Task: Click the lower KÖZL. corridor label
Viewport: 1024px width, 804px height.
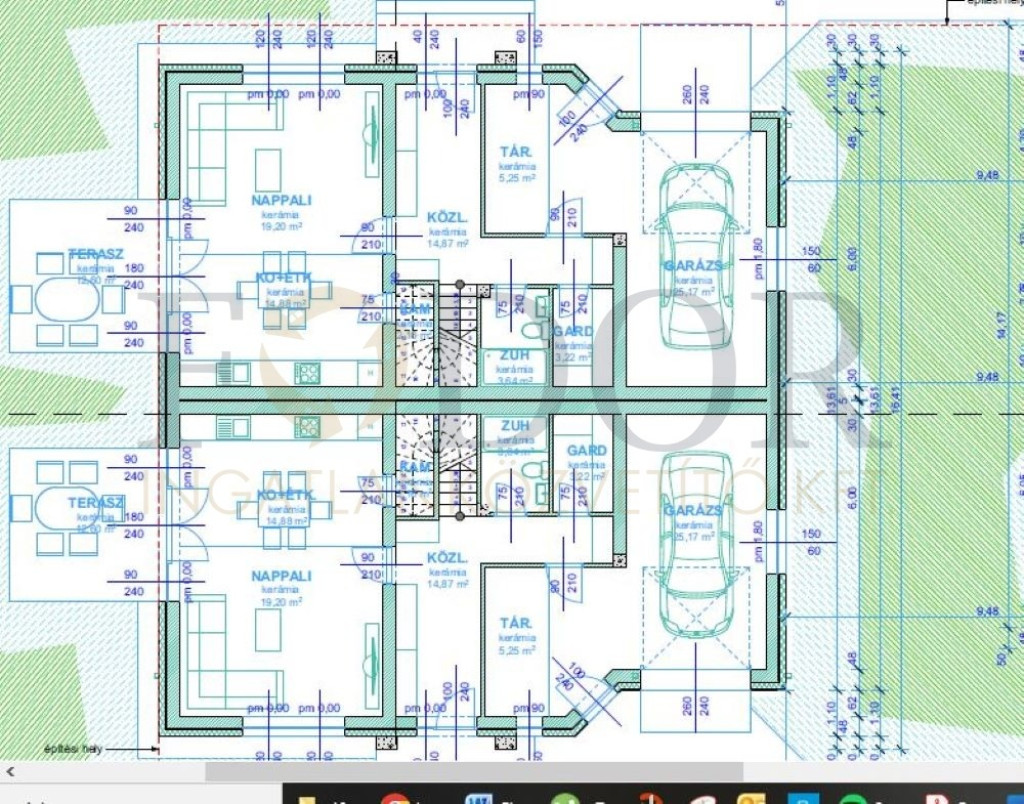Action: coord(447,557)
